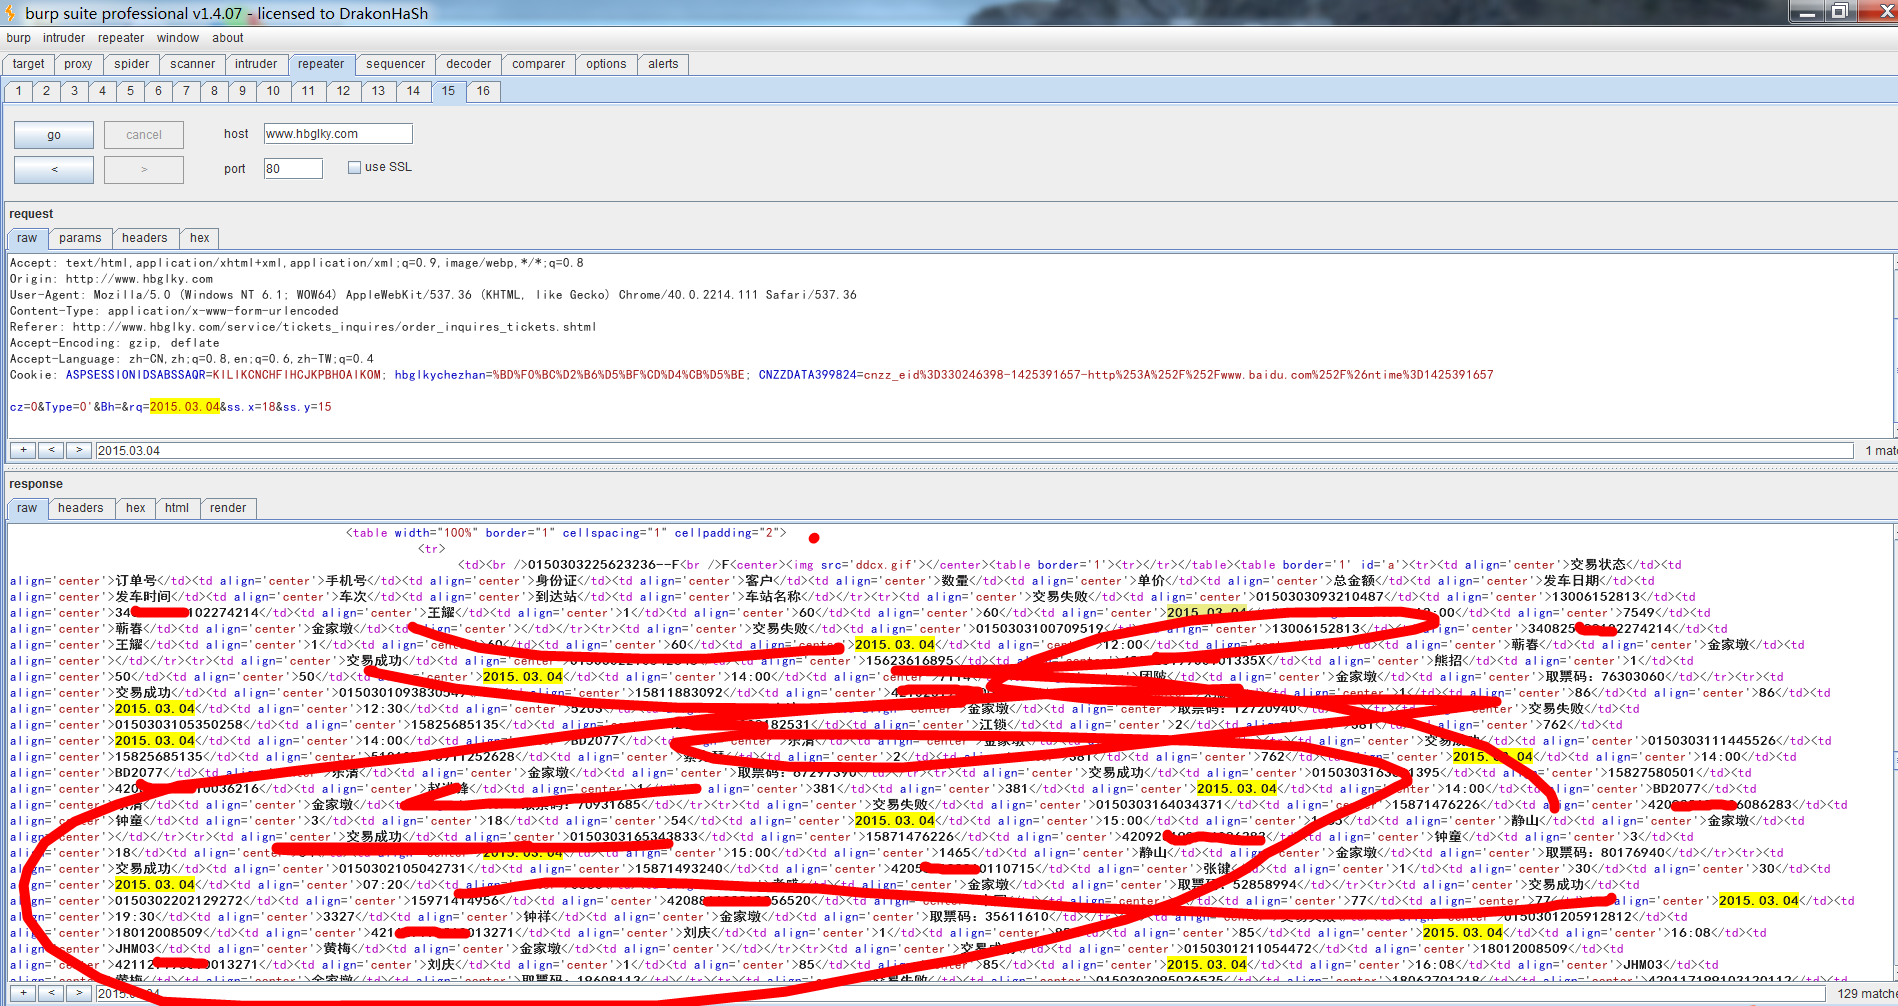Open repeater request tab 11
The height and width of the screenshot is (1006, 1898).
coord(308,91)
